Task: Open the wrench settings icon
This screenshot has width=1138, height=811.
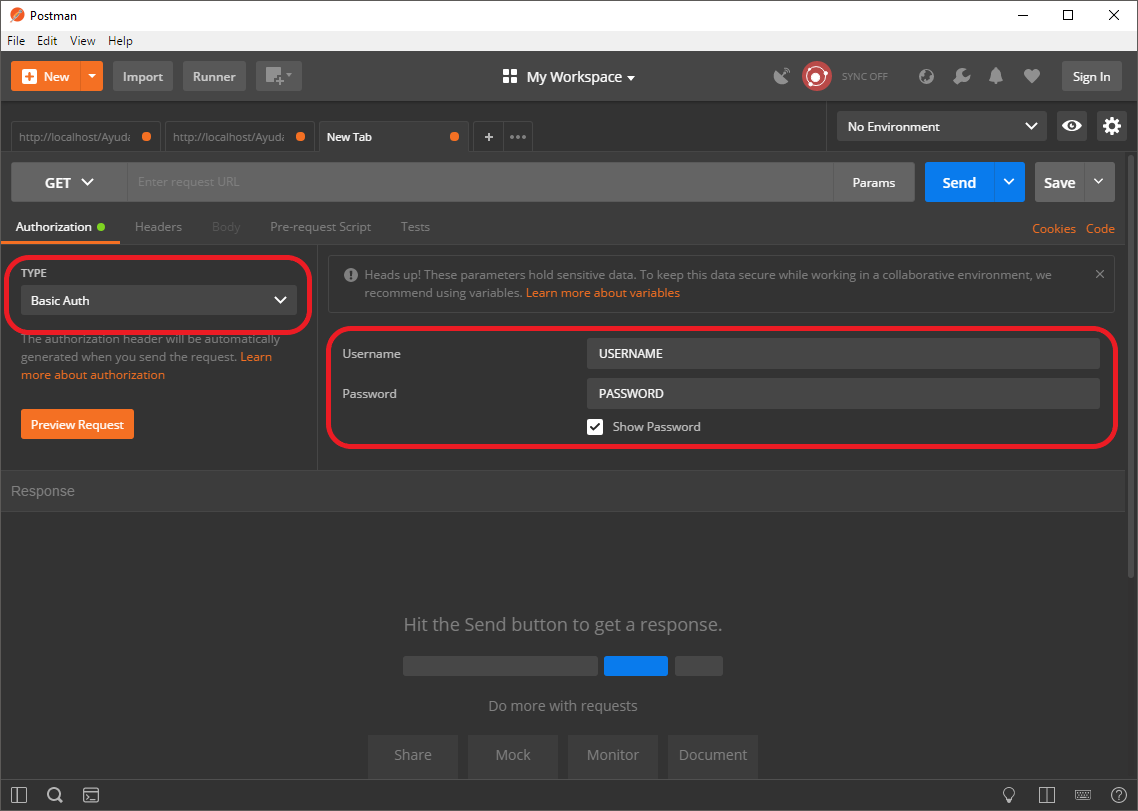Action: (962, 76)
